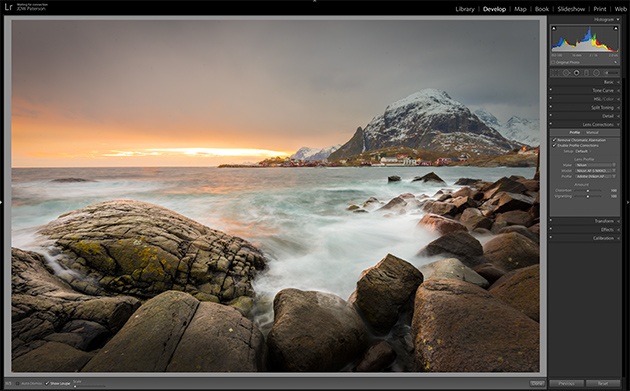This screenshot has height=391, width=630.
Task: Click the Vignetting value 100
Action: coord(614,196)
